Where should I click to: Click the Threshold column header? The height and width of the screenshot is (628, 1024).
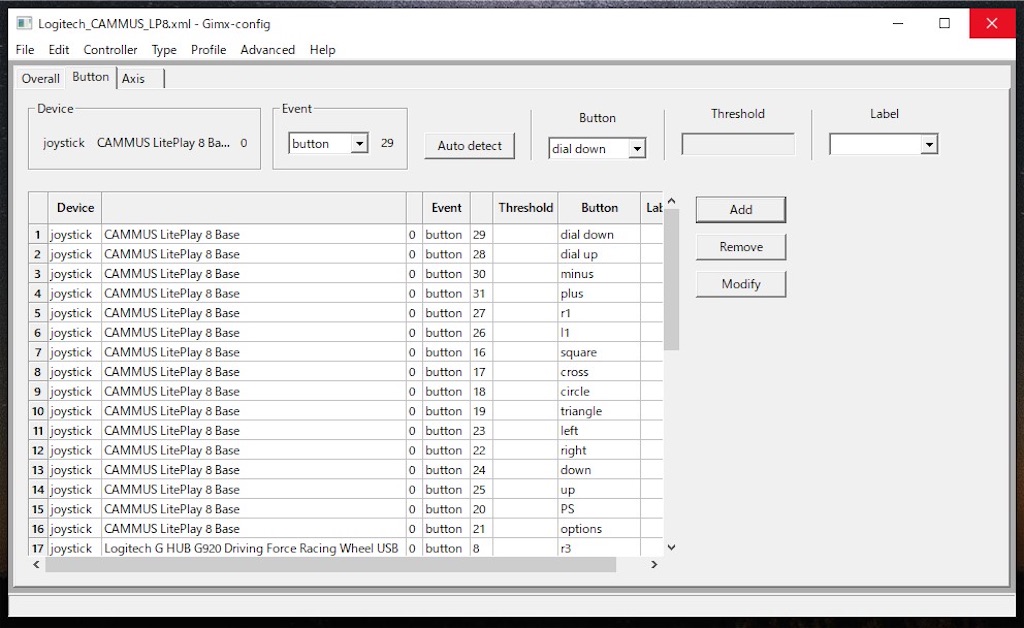point(525,208)
